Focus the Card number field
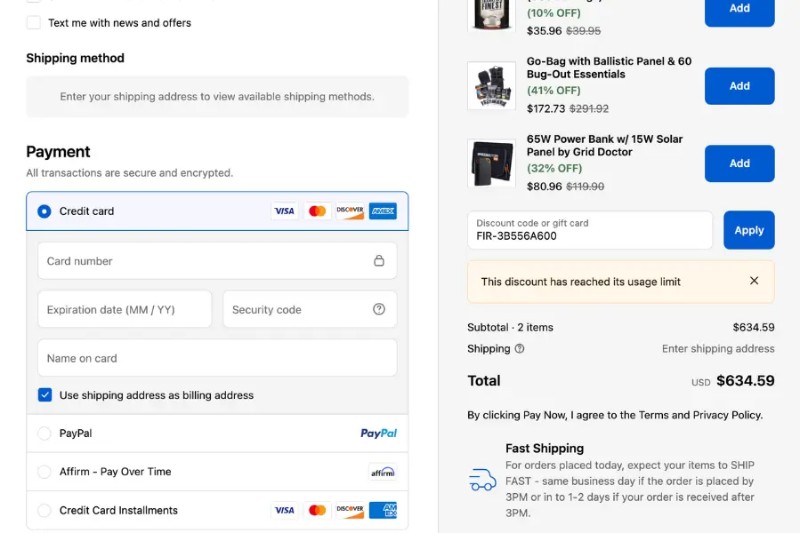This screenshot has height=533, width=800. (x=217, y=261)
